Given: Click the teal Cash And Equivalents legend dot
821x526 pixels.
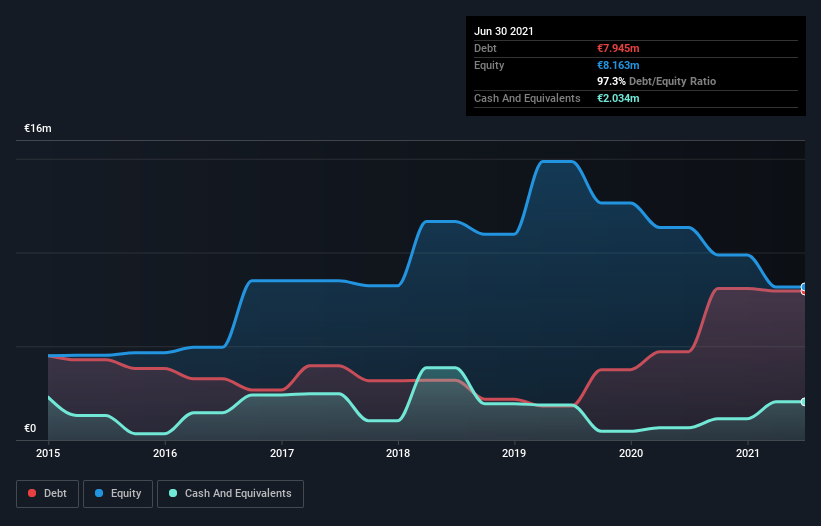Looking at the screenshot, I should tap(173, 493).
